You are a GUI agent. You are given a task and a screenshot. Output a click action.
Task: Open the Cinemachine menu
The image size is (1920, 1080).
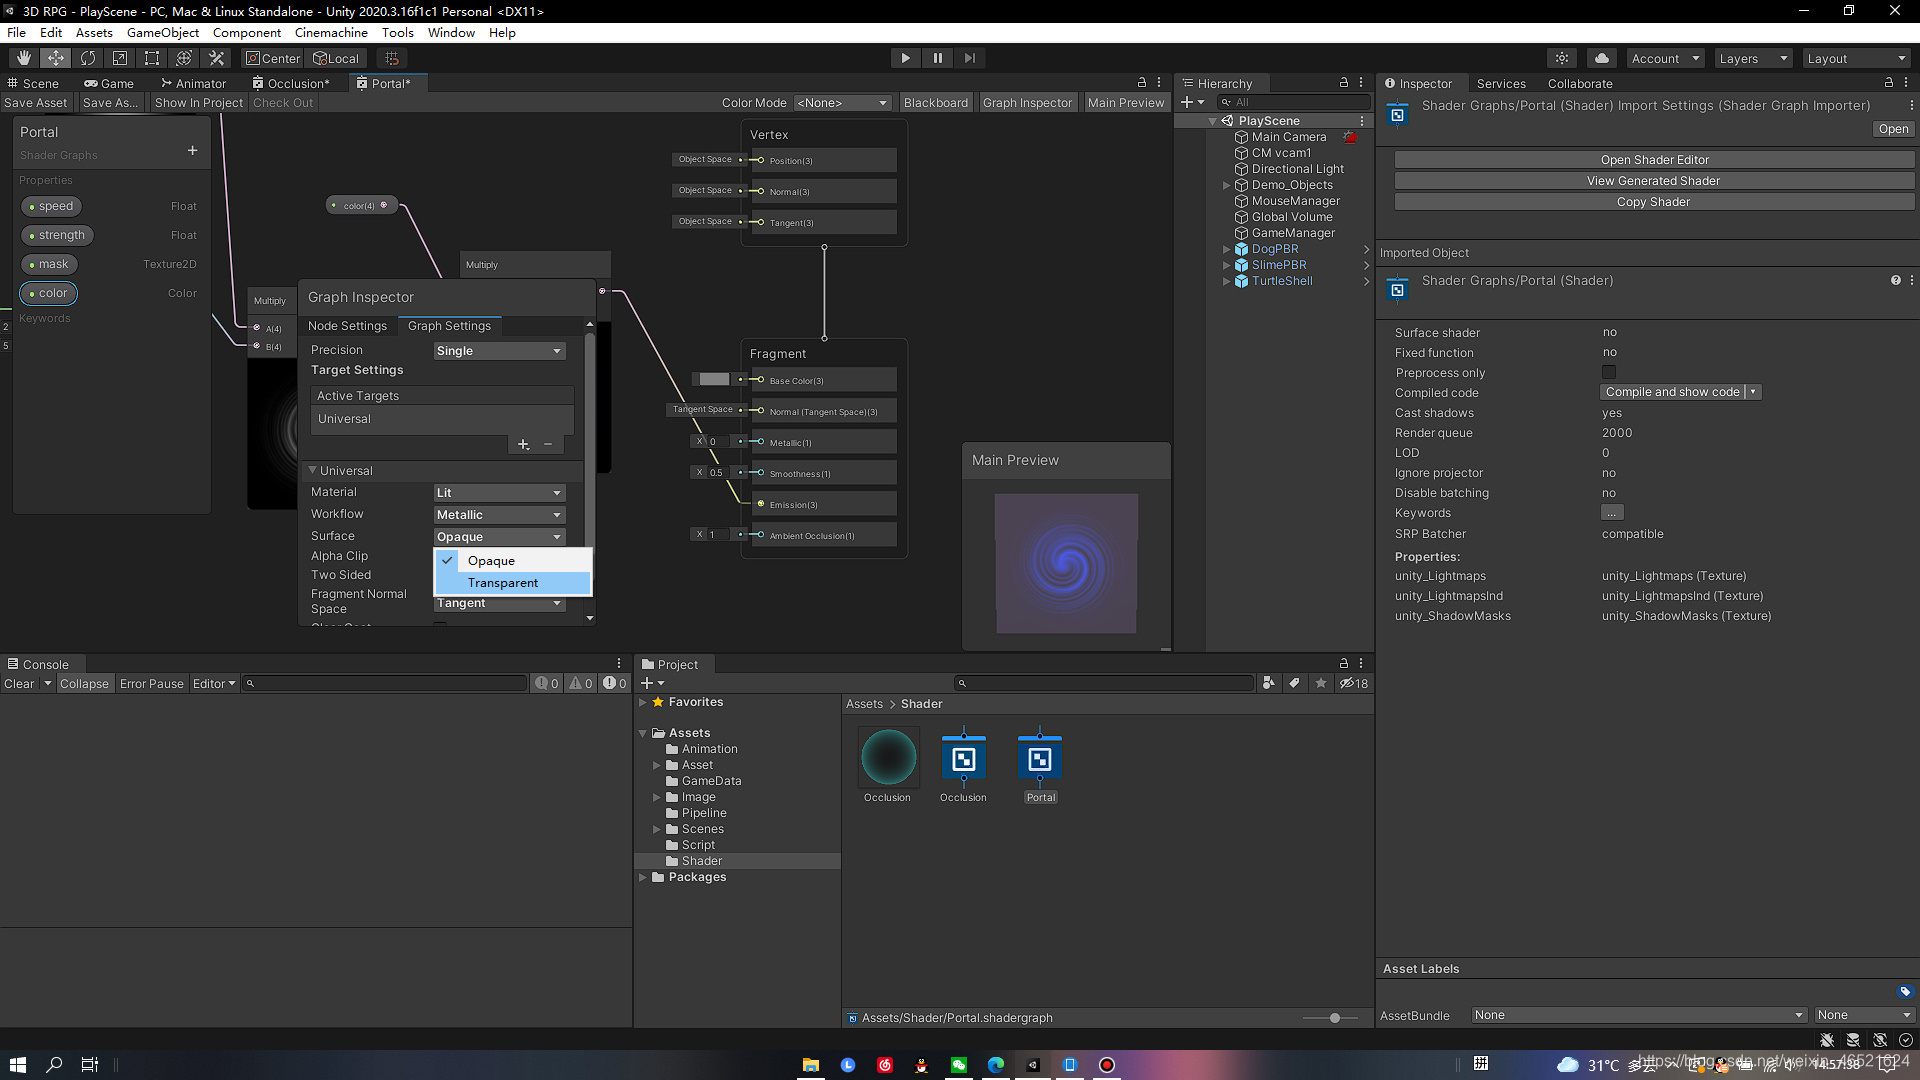click(x=331, y=33)
